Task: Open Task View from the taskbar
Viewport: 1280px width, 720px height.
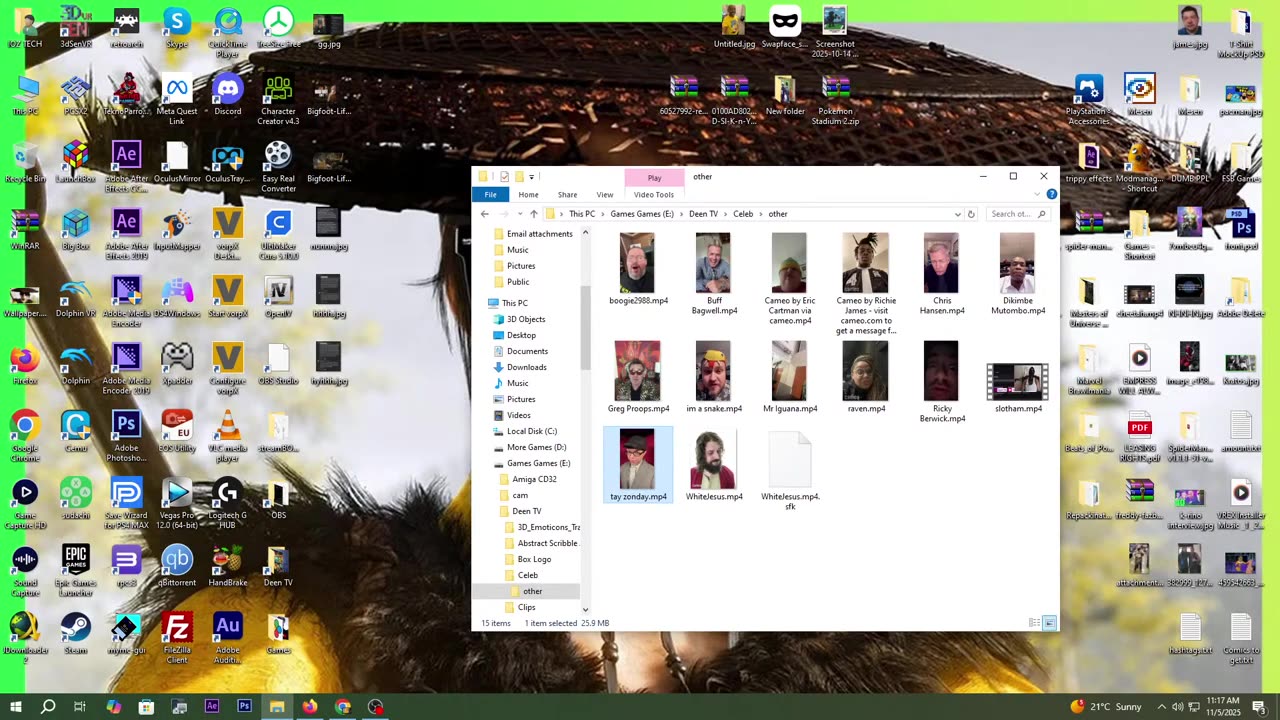Action: [x=80, y=706]
